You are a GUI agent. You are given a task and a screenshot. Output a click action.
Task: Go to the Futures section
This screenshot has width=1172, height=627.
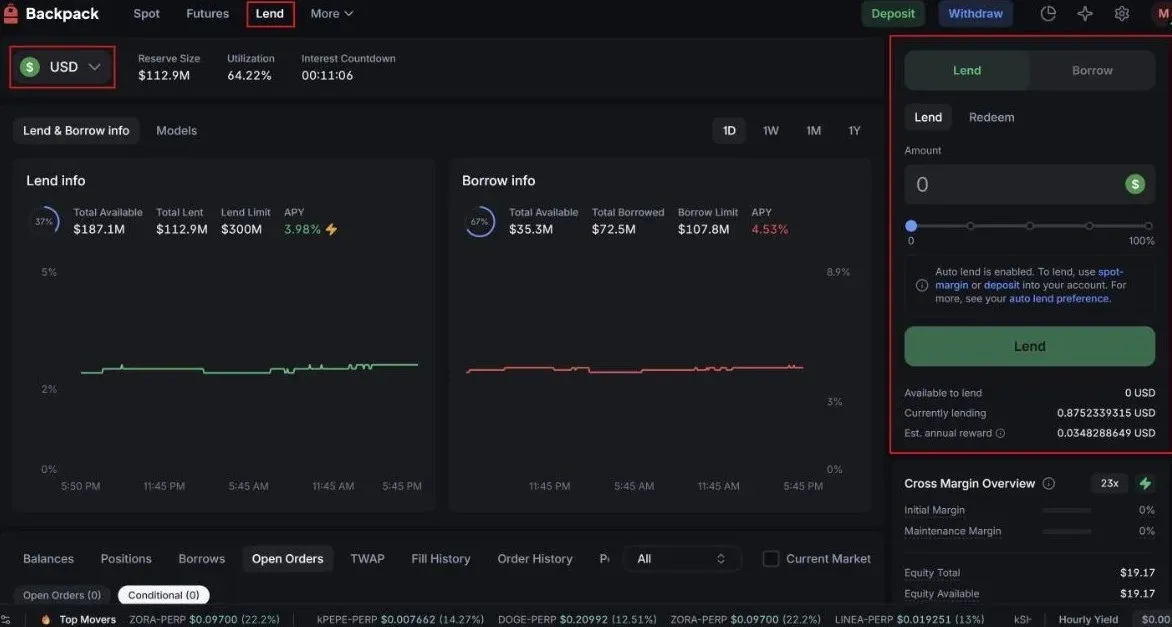(x=207, y=13)
